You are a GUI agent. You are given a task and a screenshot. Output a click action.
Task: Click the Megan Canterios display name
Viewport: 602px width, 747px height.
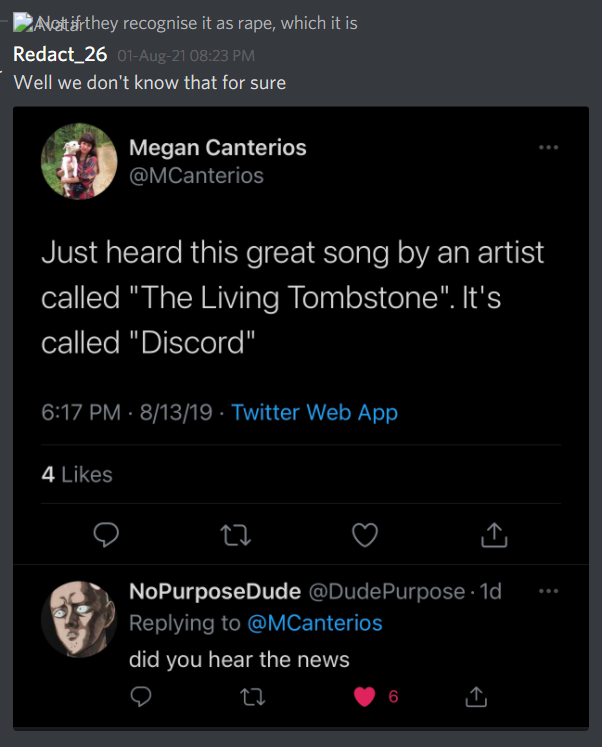(x=218, y=147)
